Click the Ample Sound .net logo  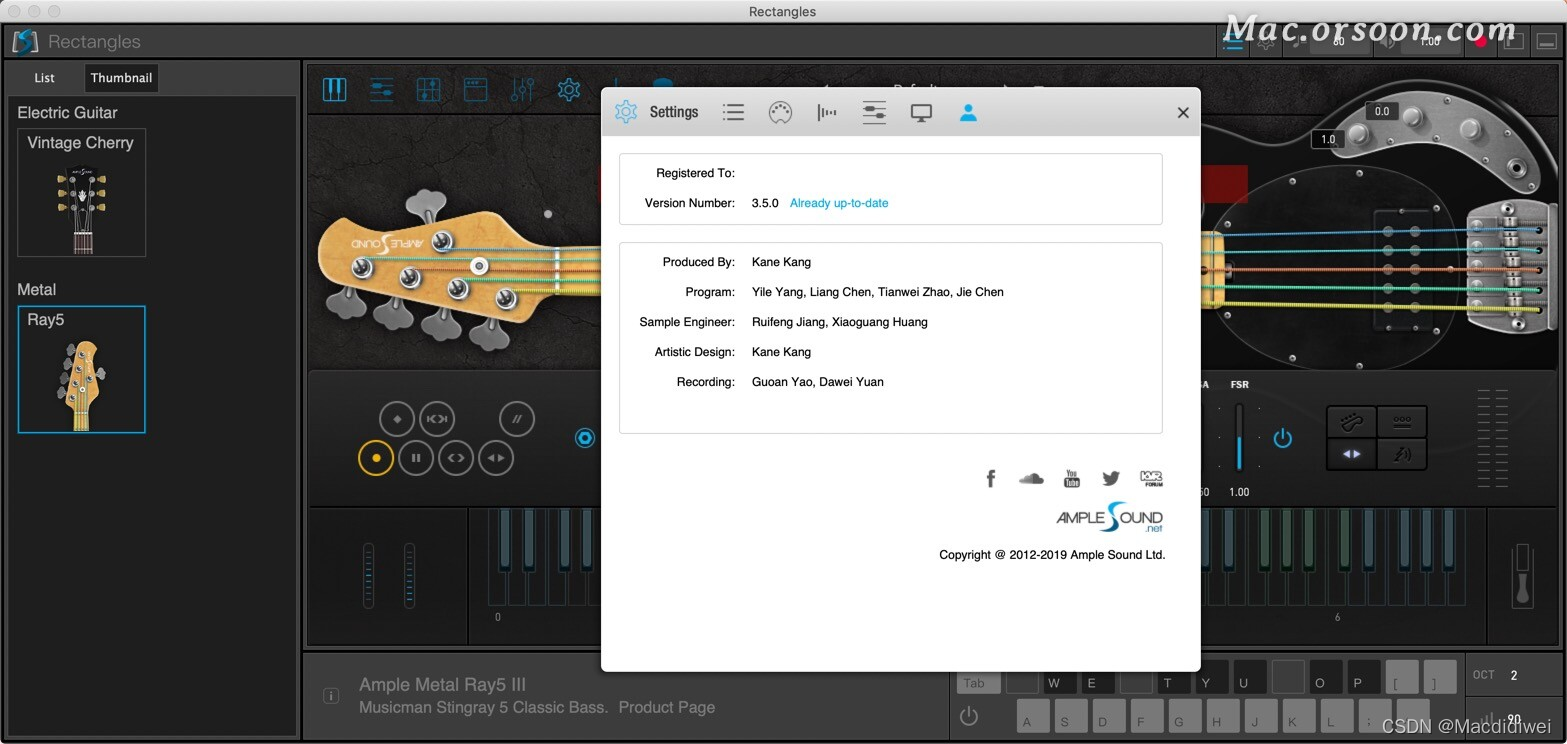(1110, 519)
